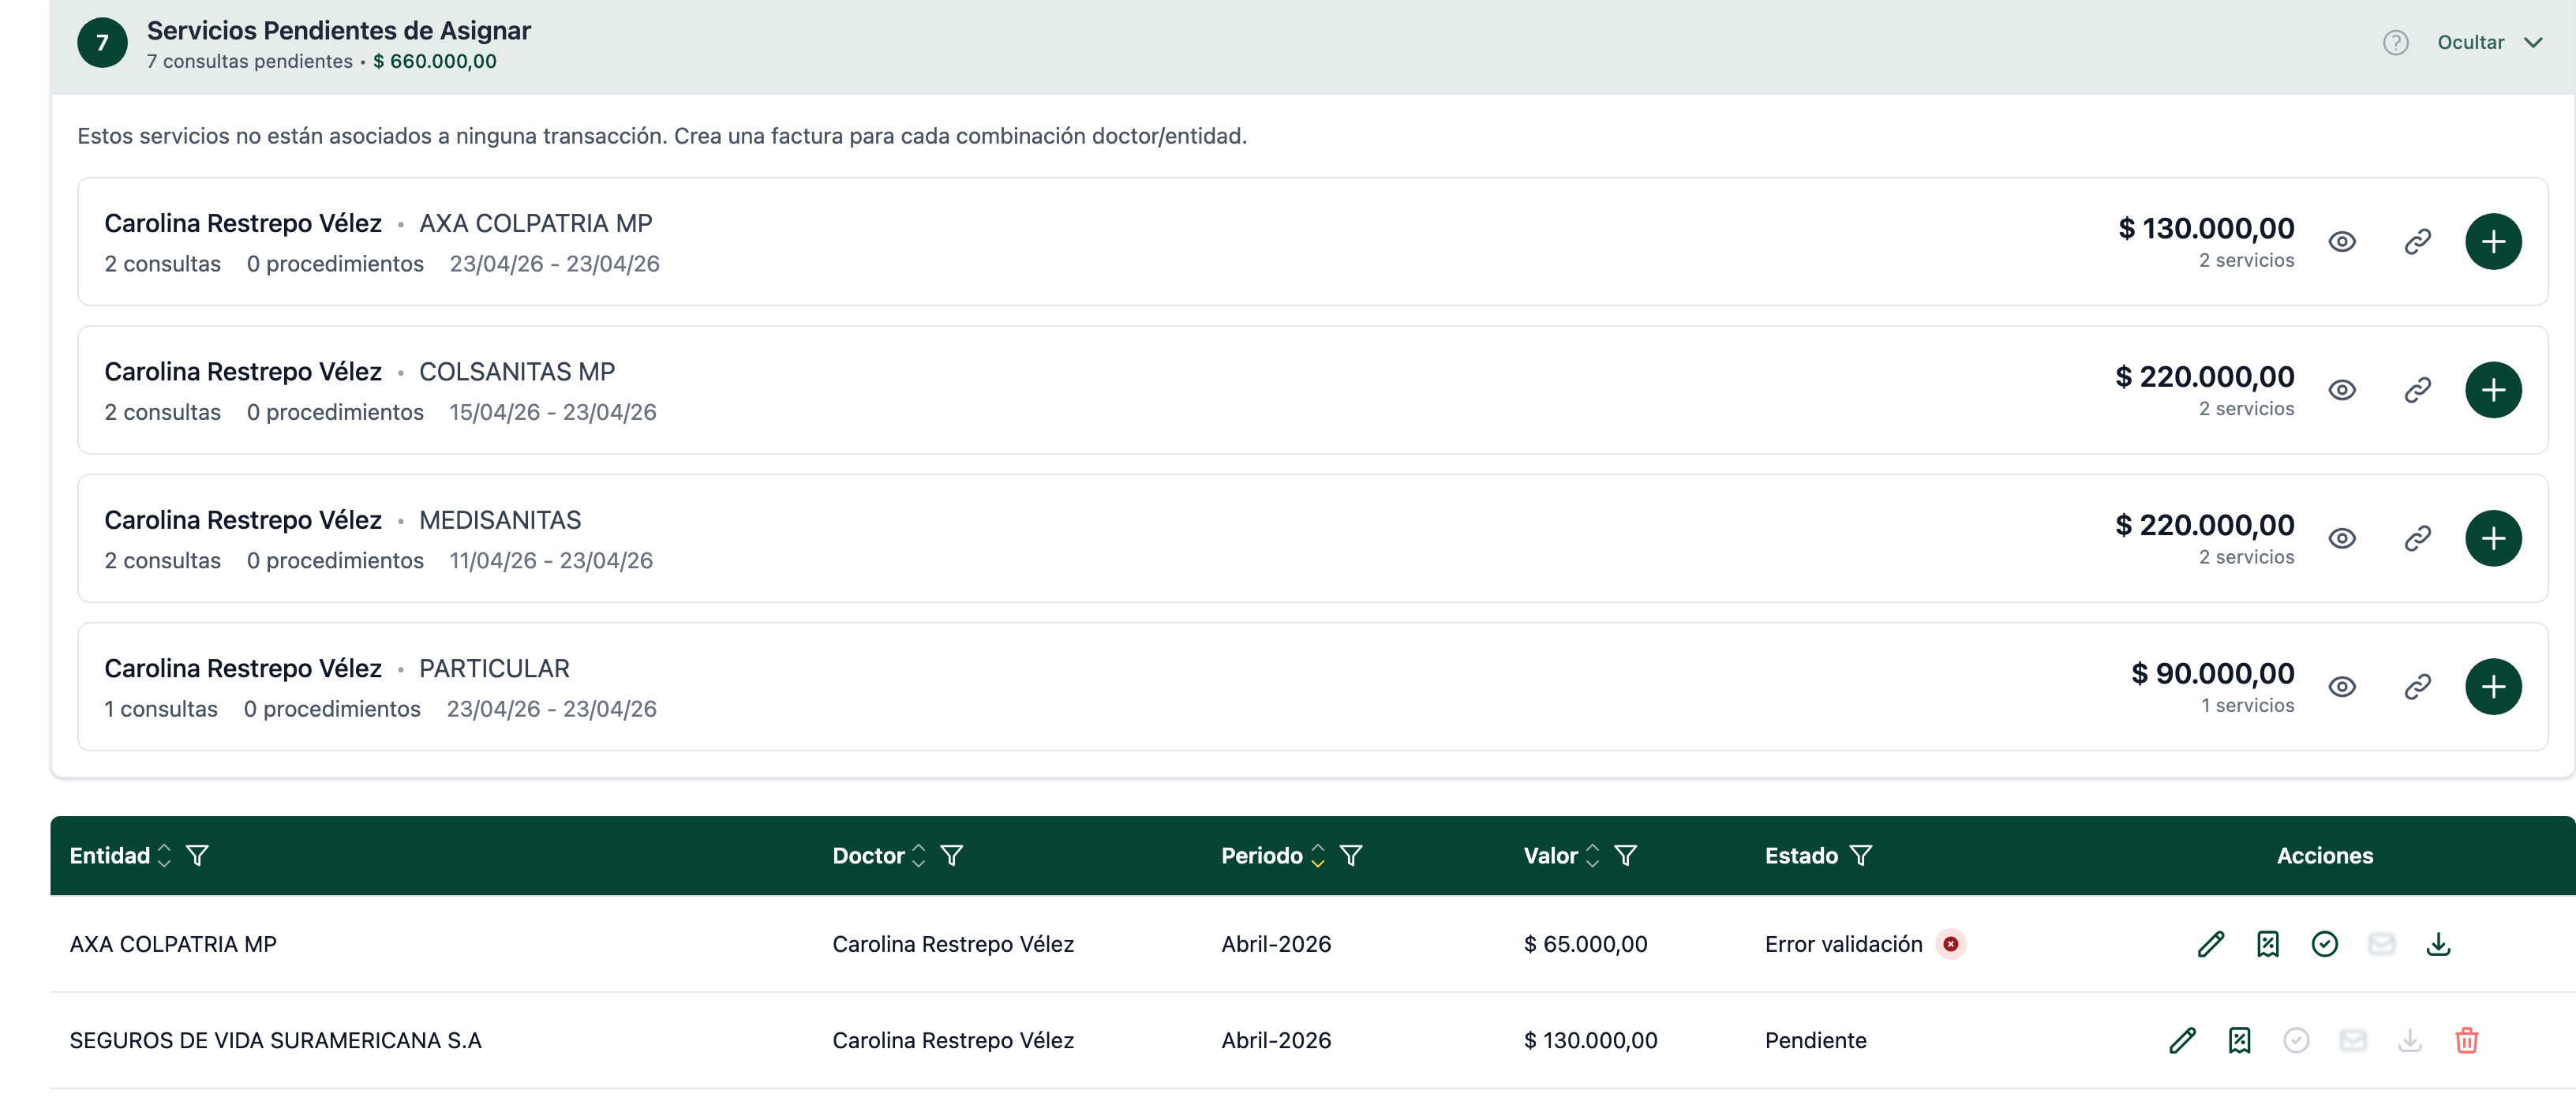Image resolution: width=2576 pixels, height=1105 pixels.
Task: Open receipt icon in SEGUROS DE VIDA SURAMERICANA row
Action: 2240,1041
